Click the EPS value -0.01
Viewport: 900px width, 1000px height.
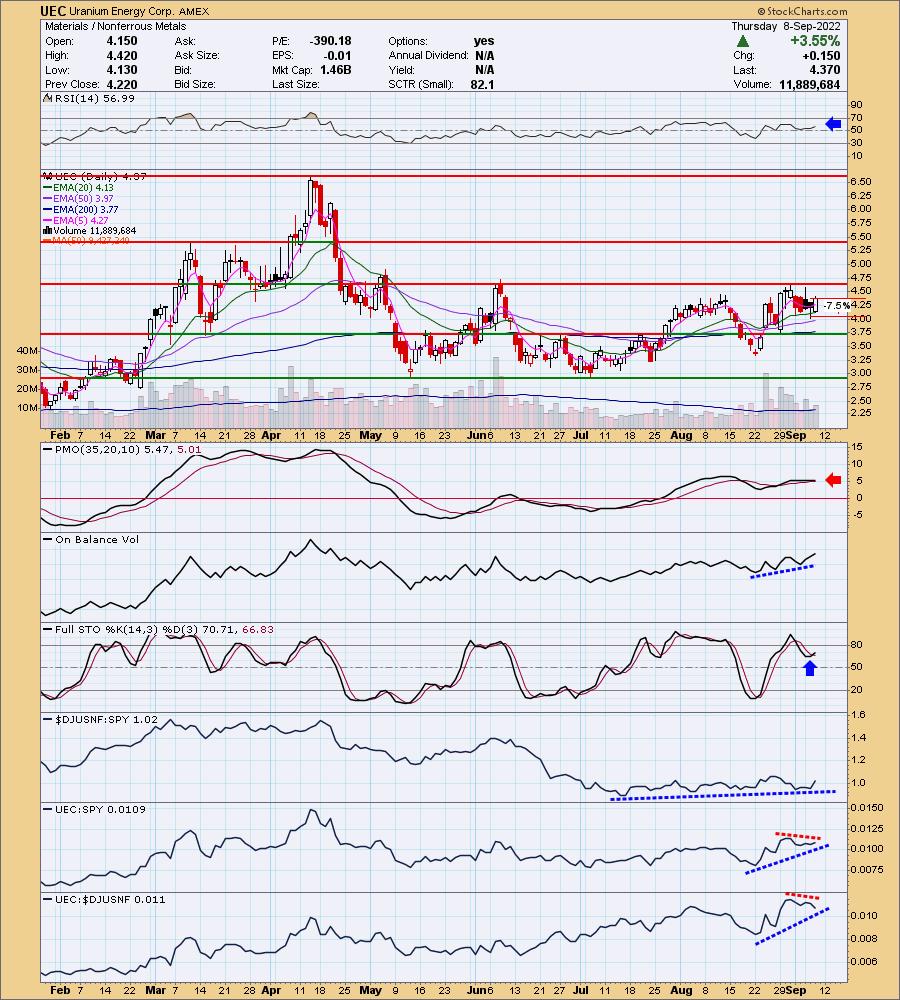pyautogui.click(x=338, y=55)
